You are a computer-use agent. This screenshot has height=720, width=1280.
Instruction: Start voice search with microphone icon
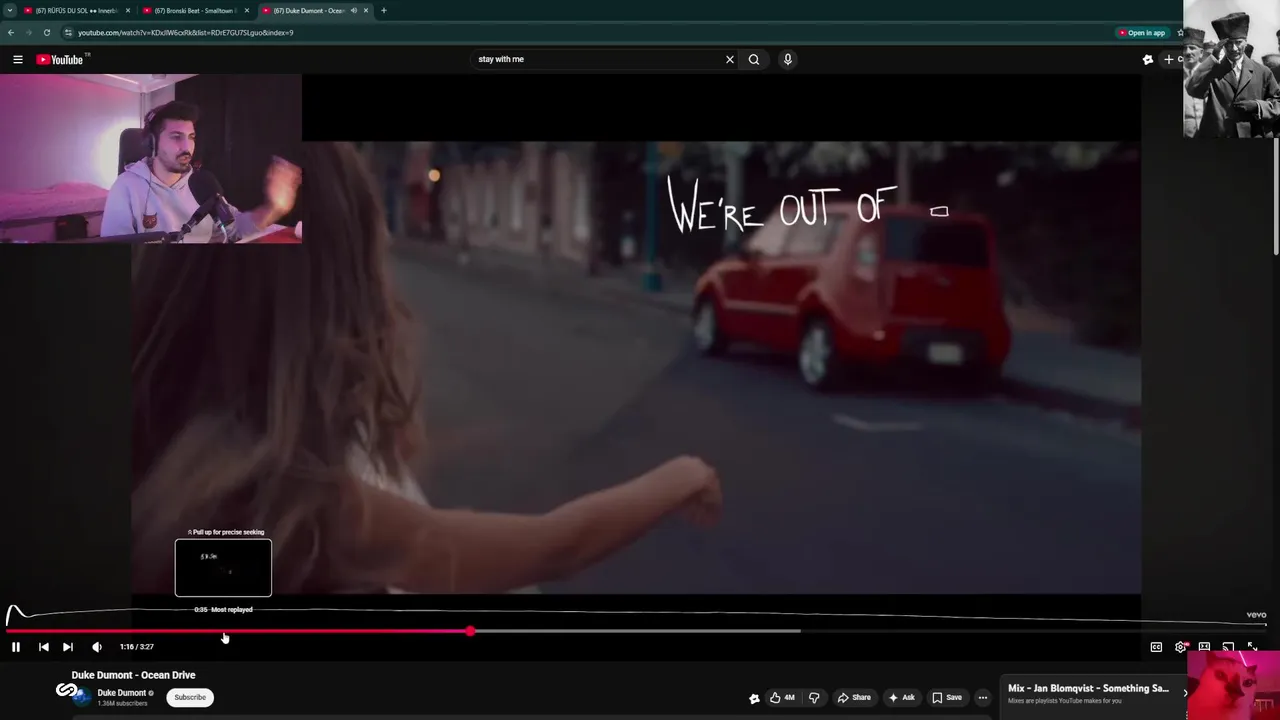788,60
